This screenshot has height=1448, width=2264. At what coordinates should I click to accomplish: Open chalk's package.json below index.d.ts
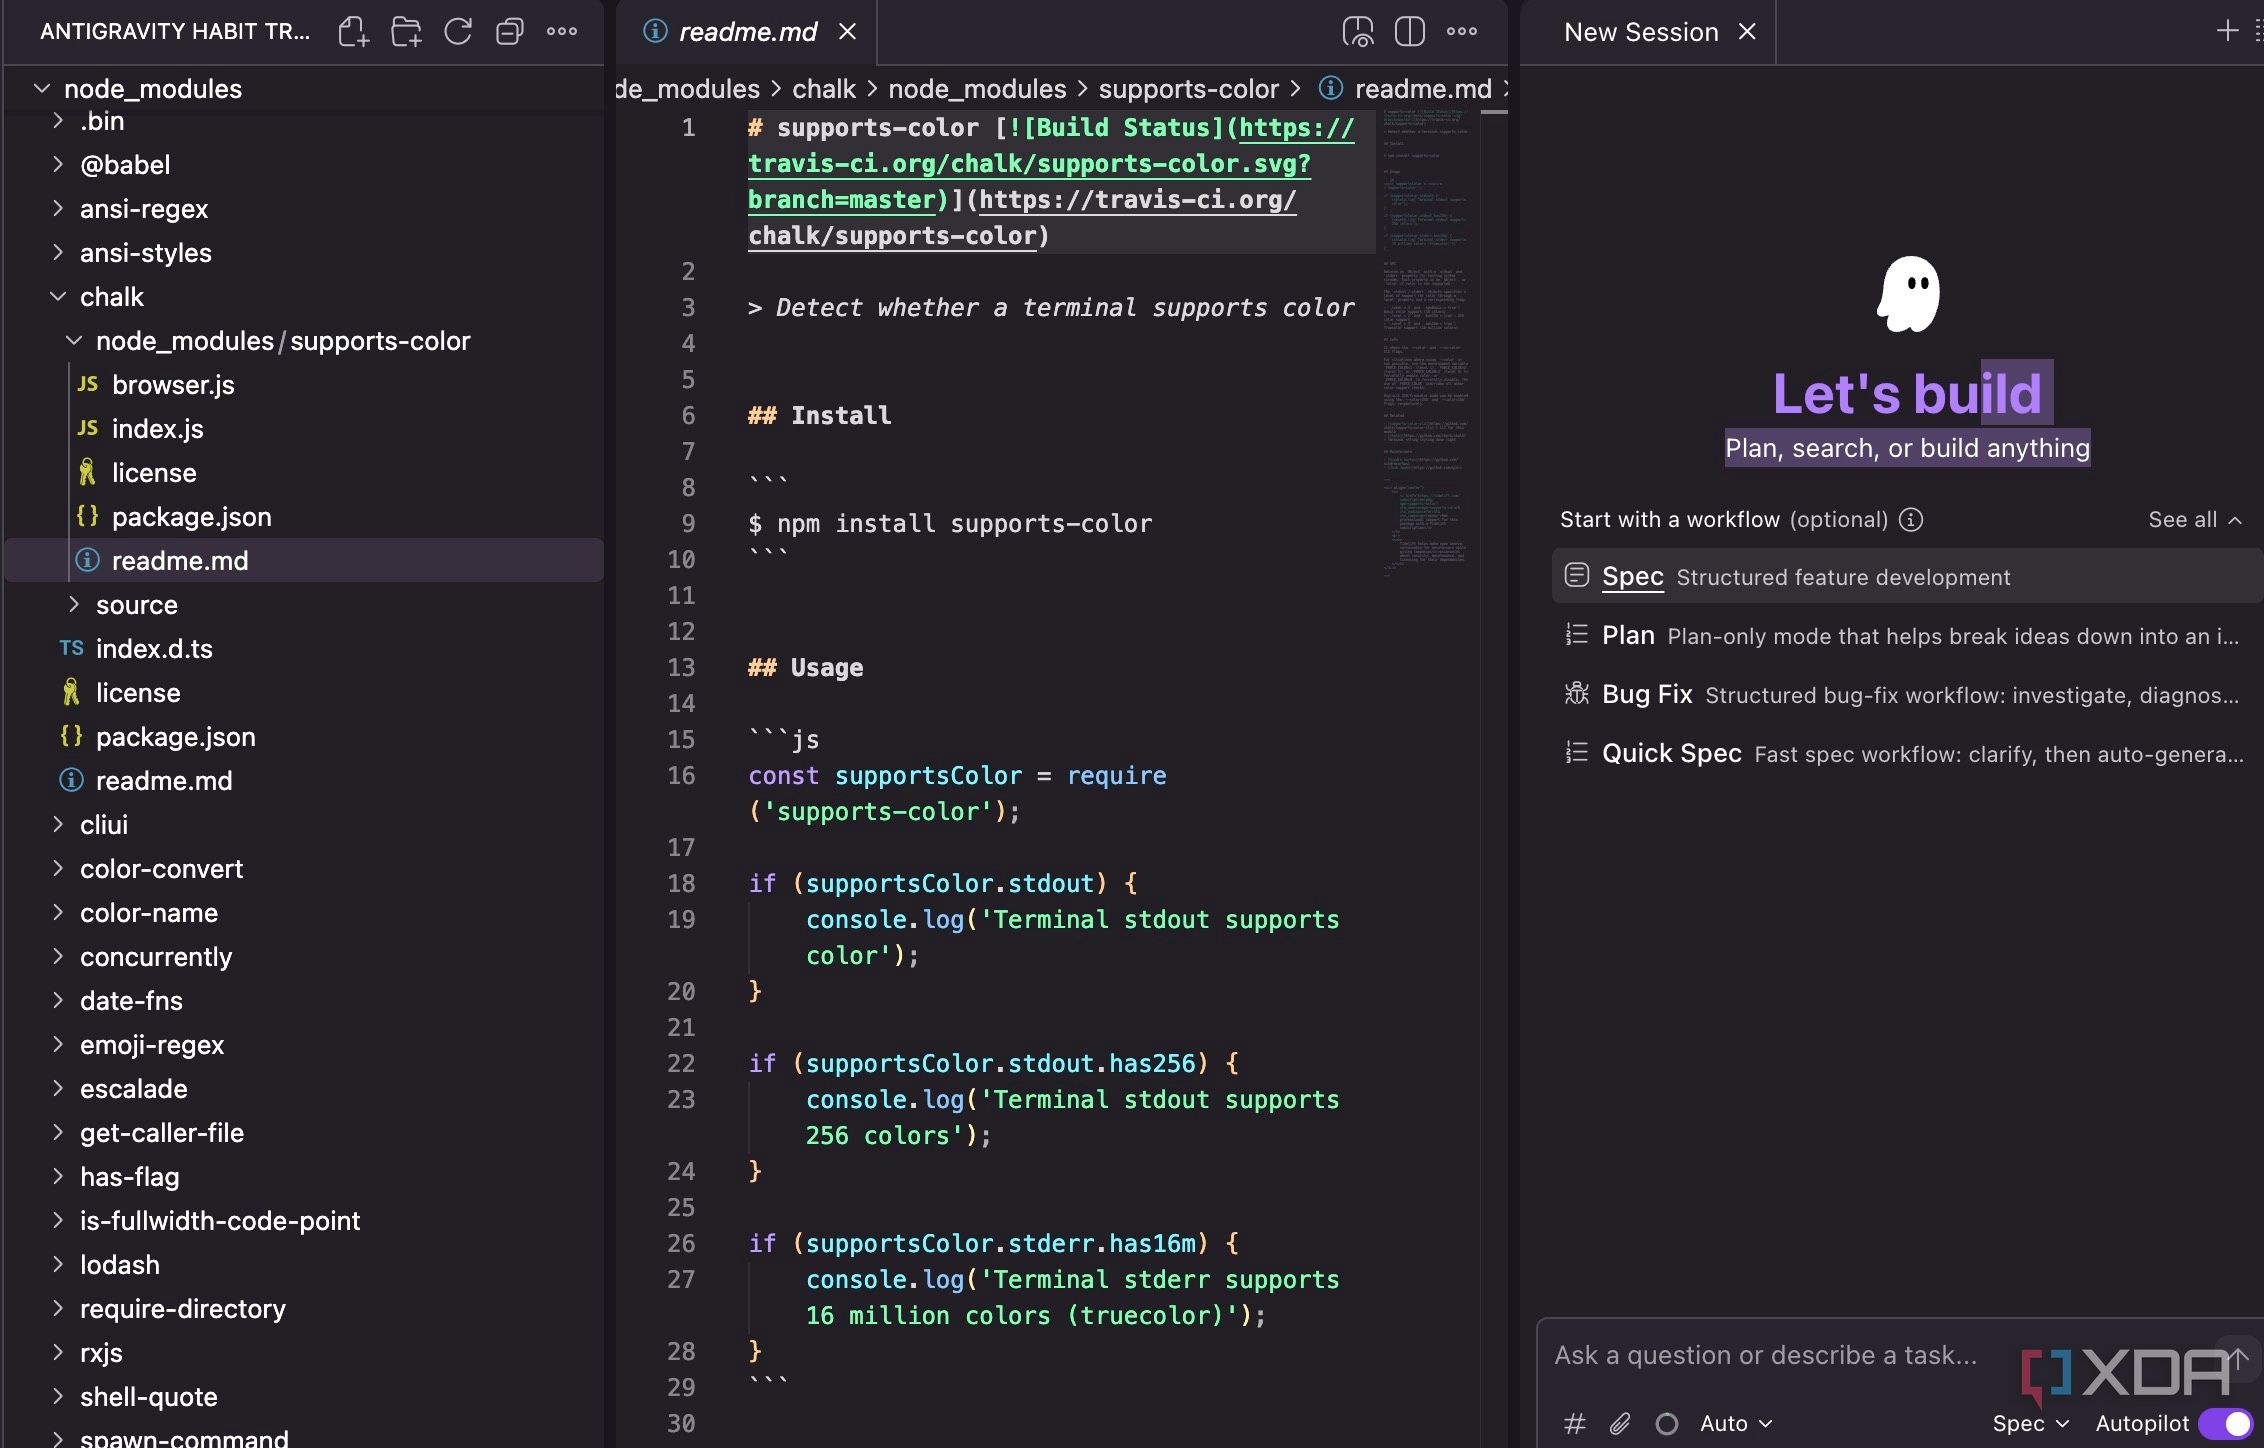click(x=175, y=737)
